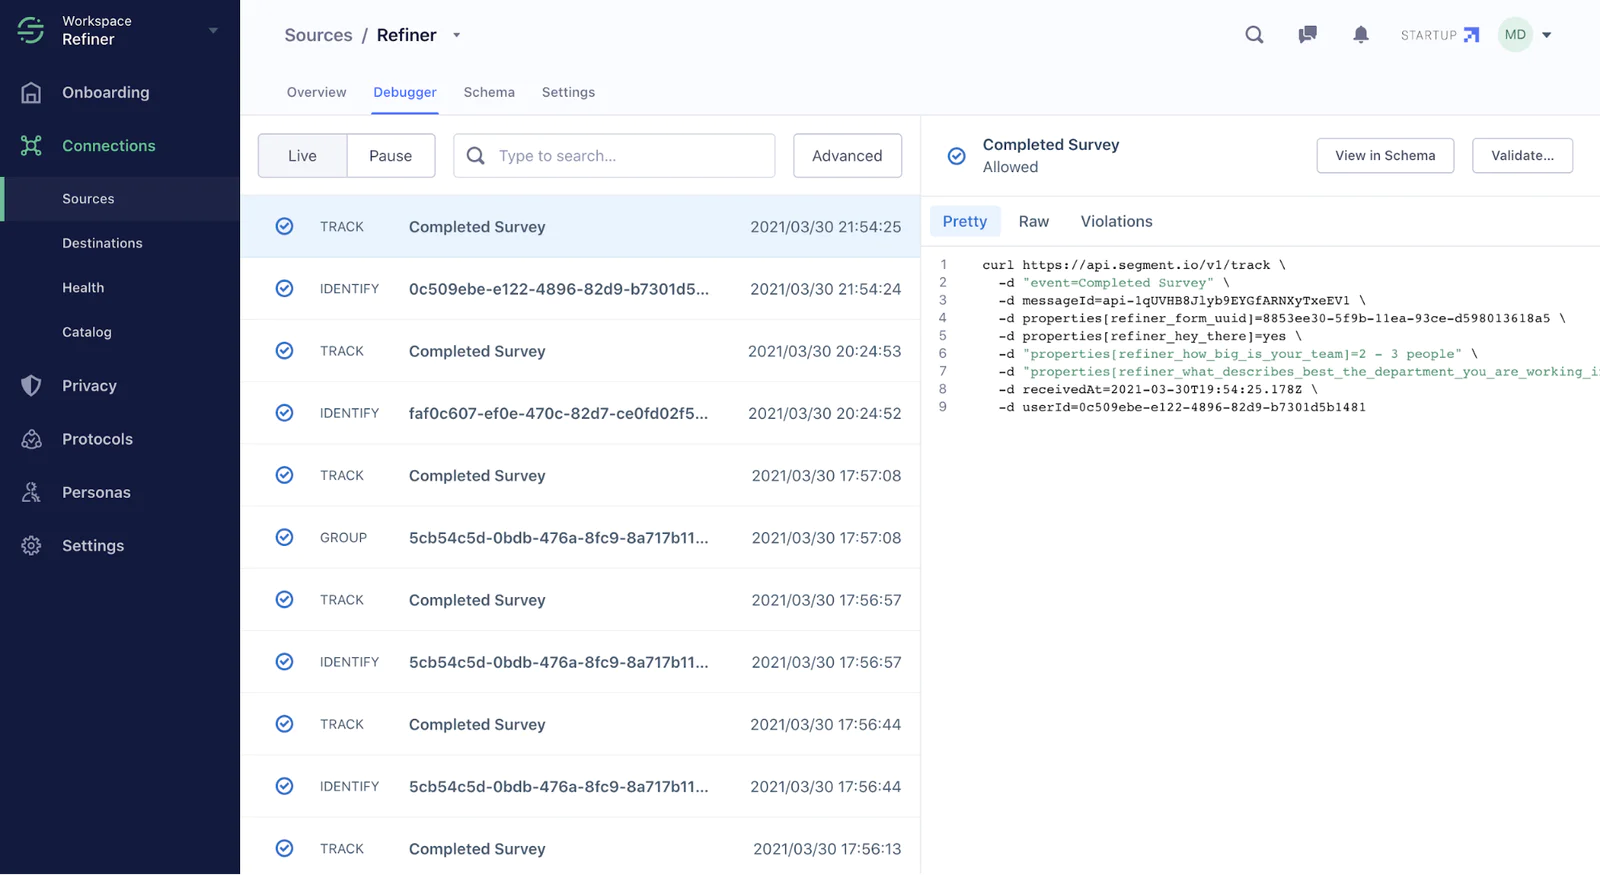Switch to the Overview tab
This screenshot has width=1600, height=875.
[316, 92]
